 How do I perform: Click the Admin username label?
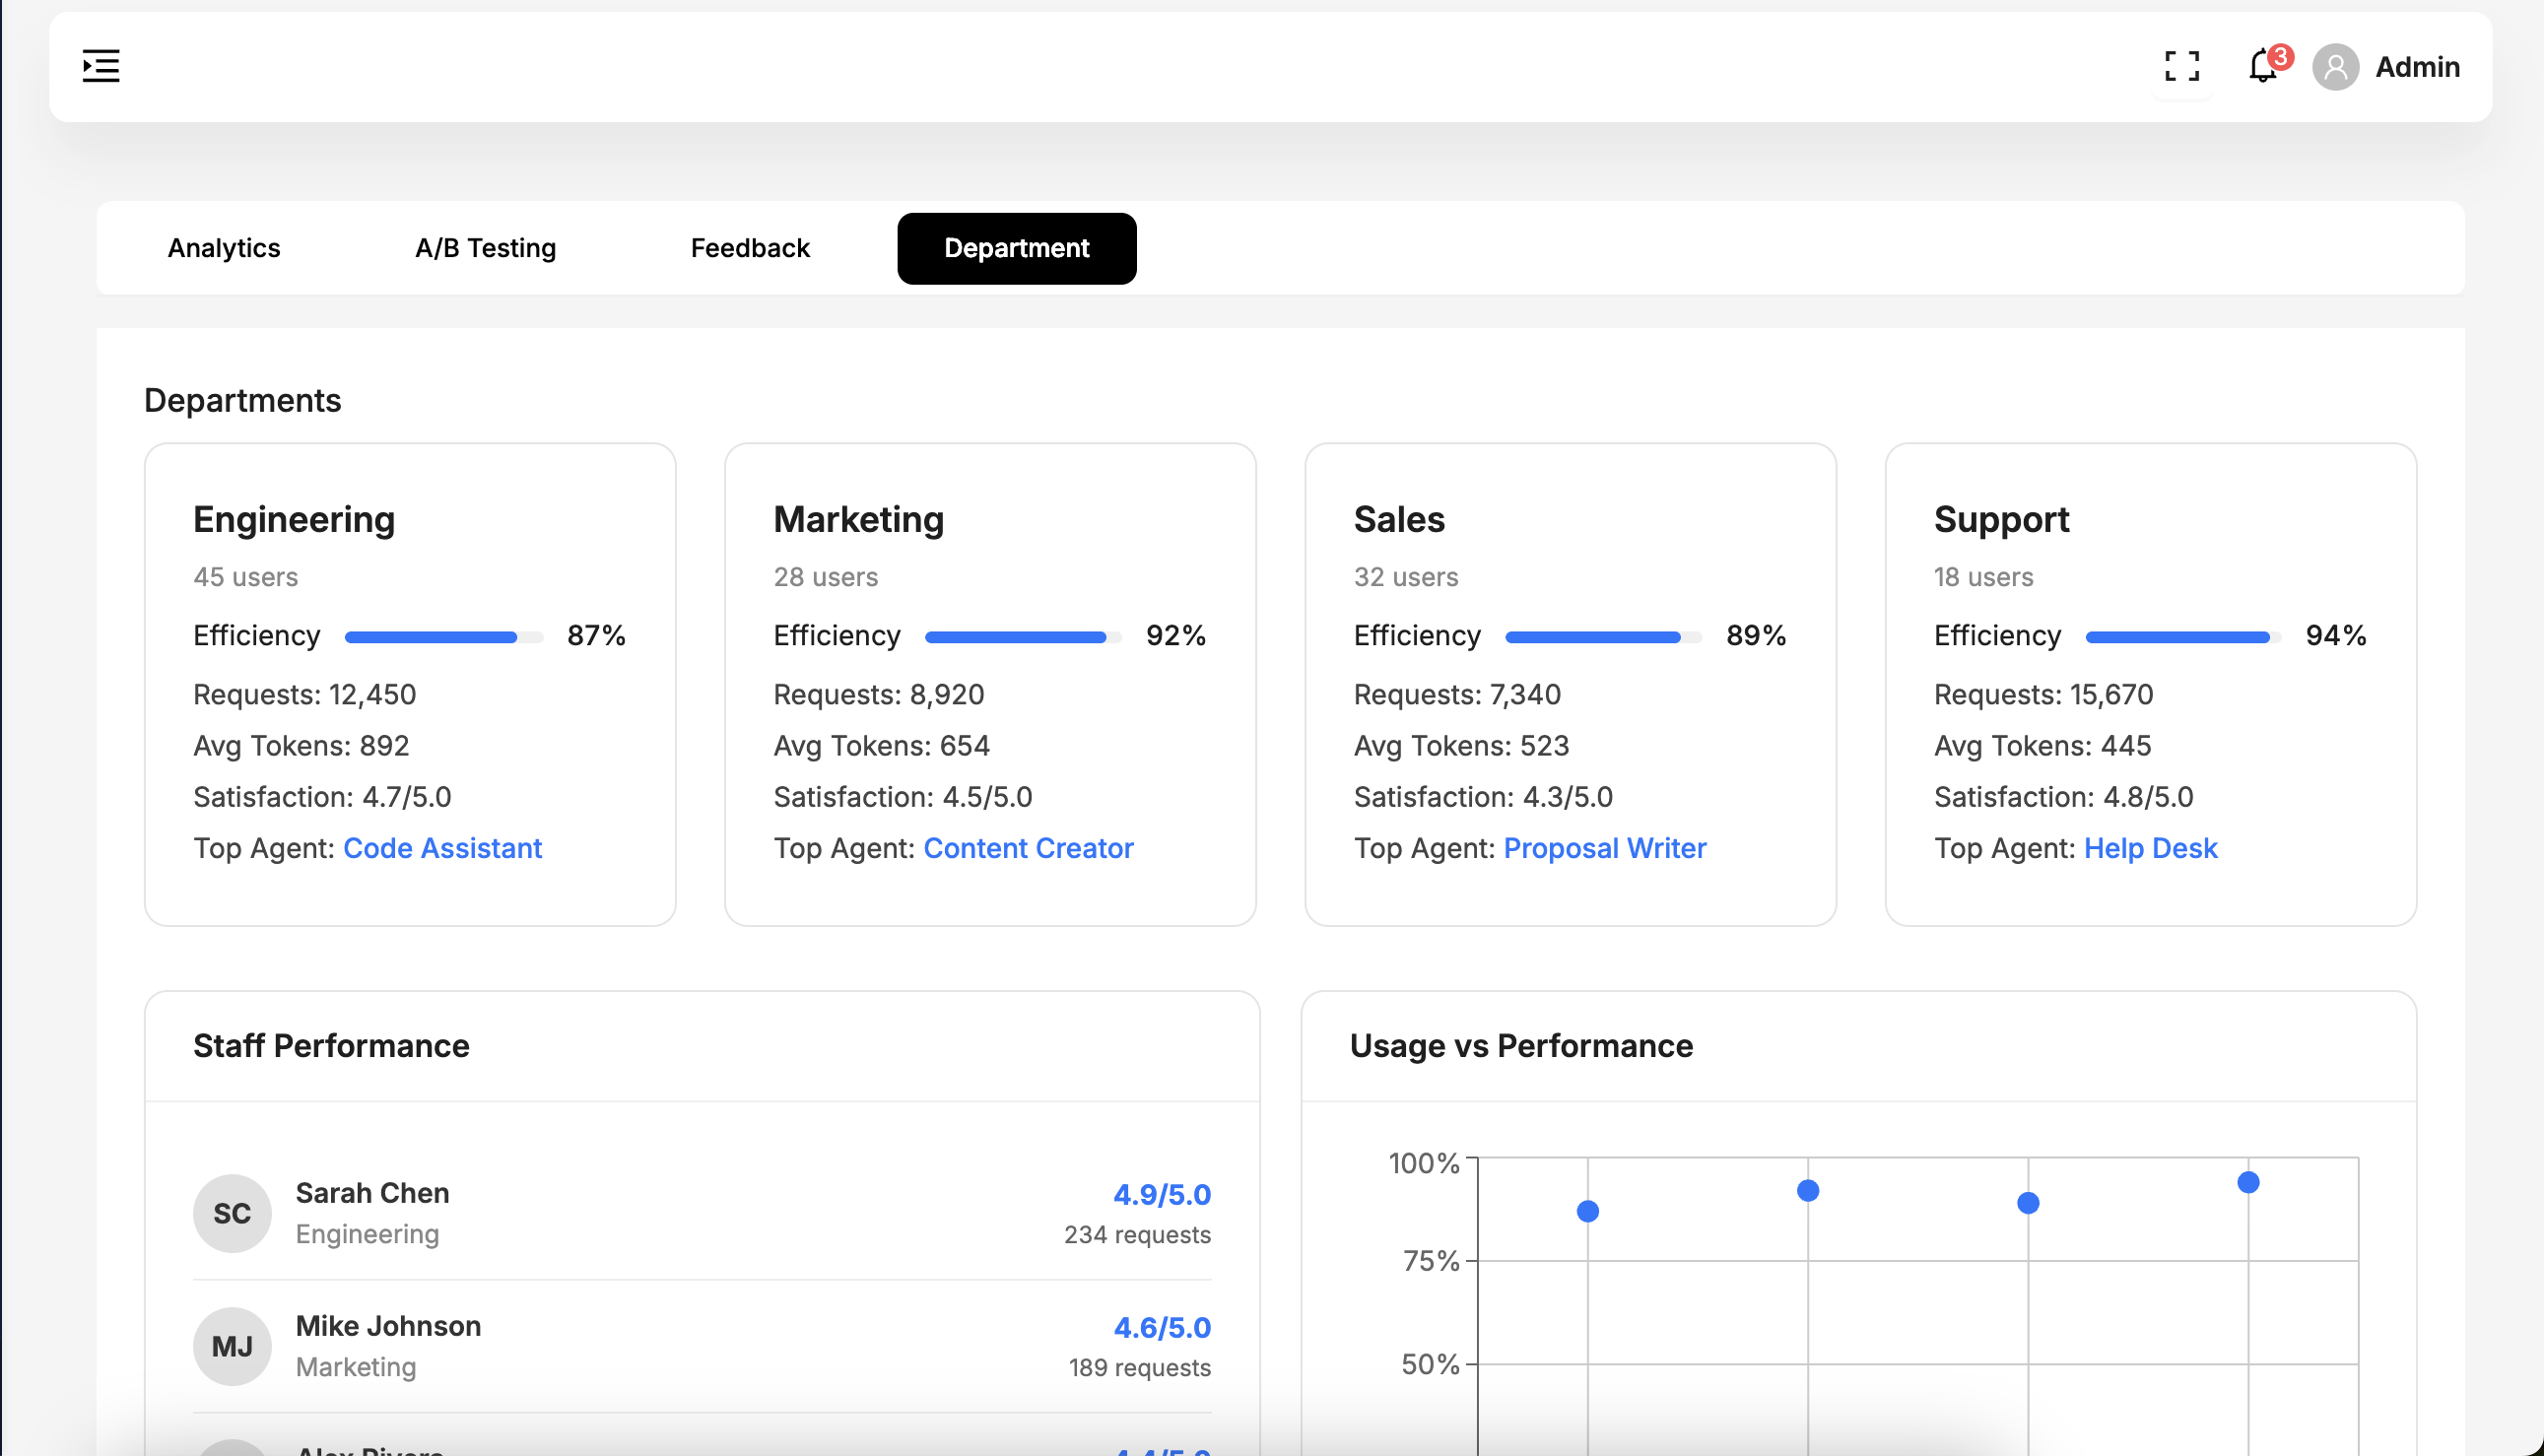[x=2417, y=67]
